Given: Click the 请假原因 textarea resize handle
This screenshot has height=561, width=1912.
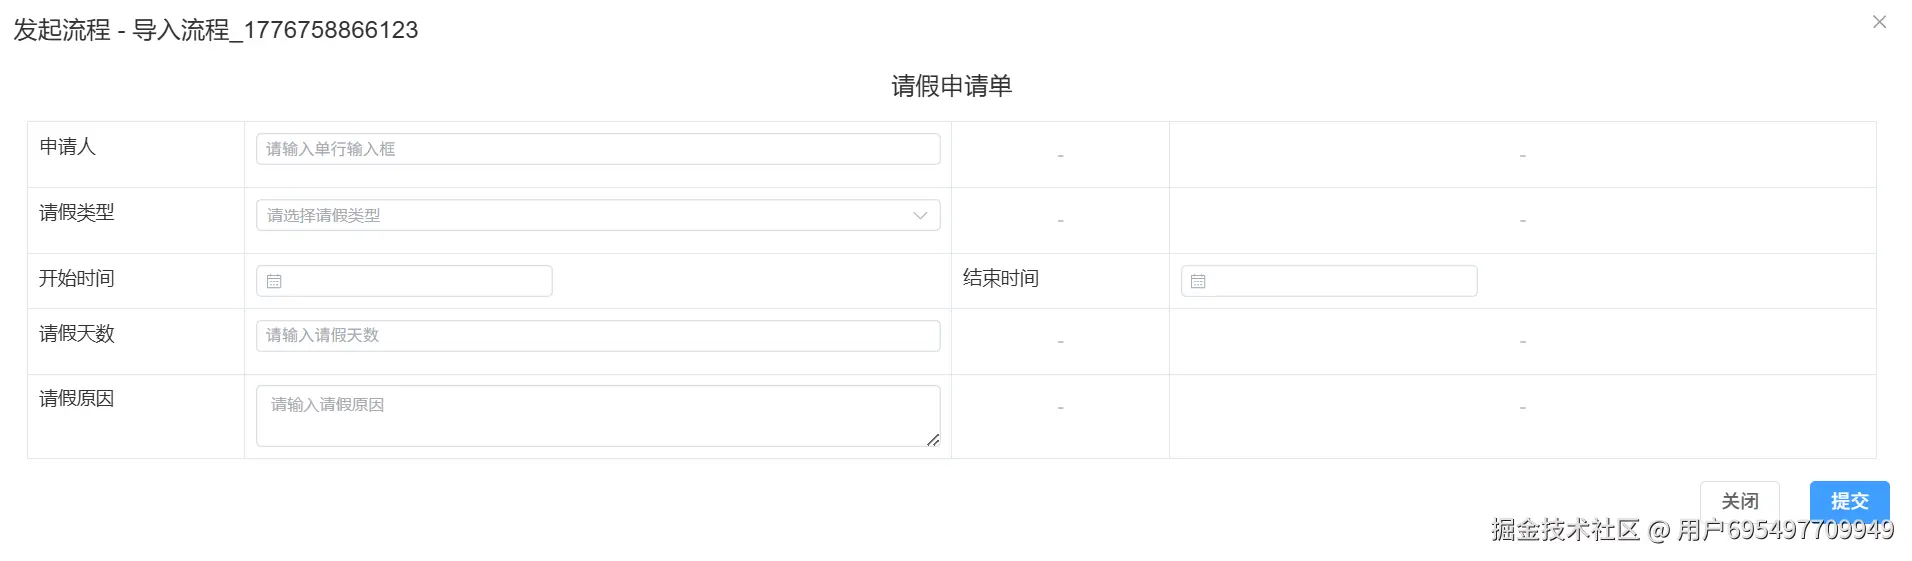Looking at the screenshot, I should 933,440.
